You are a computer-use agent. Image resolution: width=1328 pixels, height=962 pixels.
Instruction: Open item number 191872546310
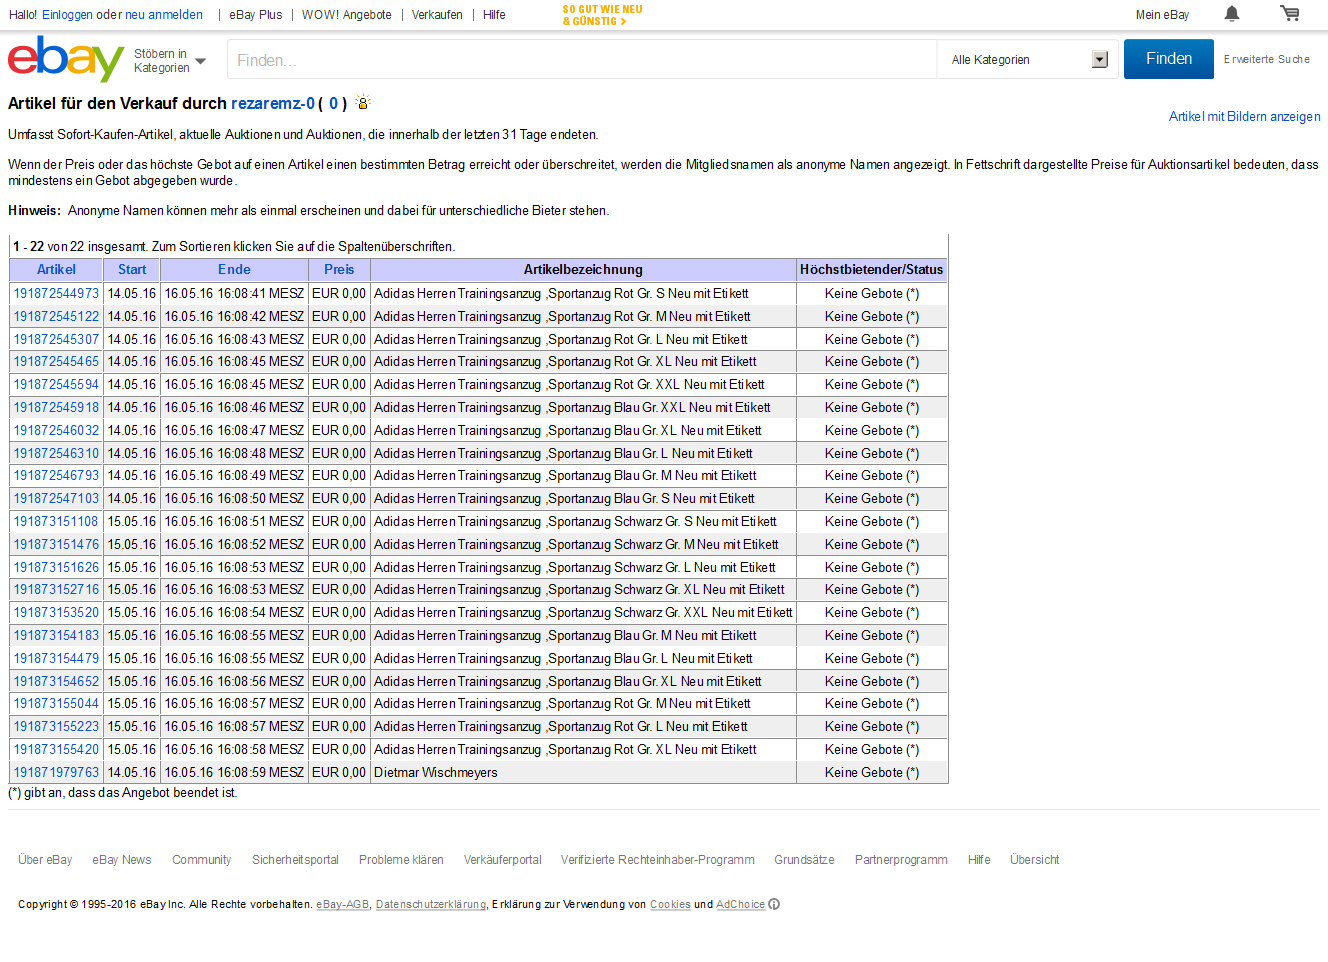tap(56, 454)
